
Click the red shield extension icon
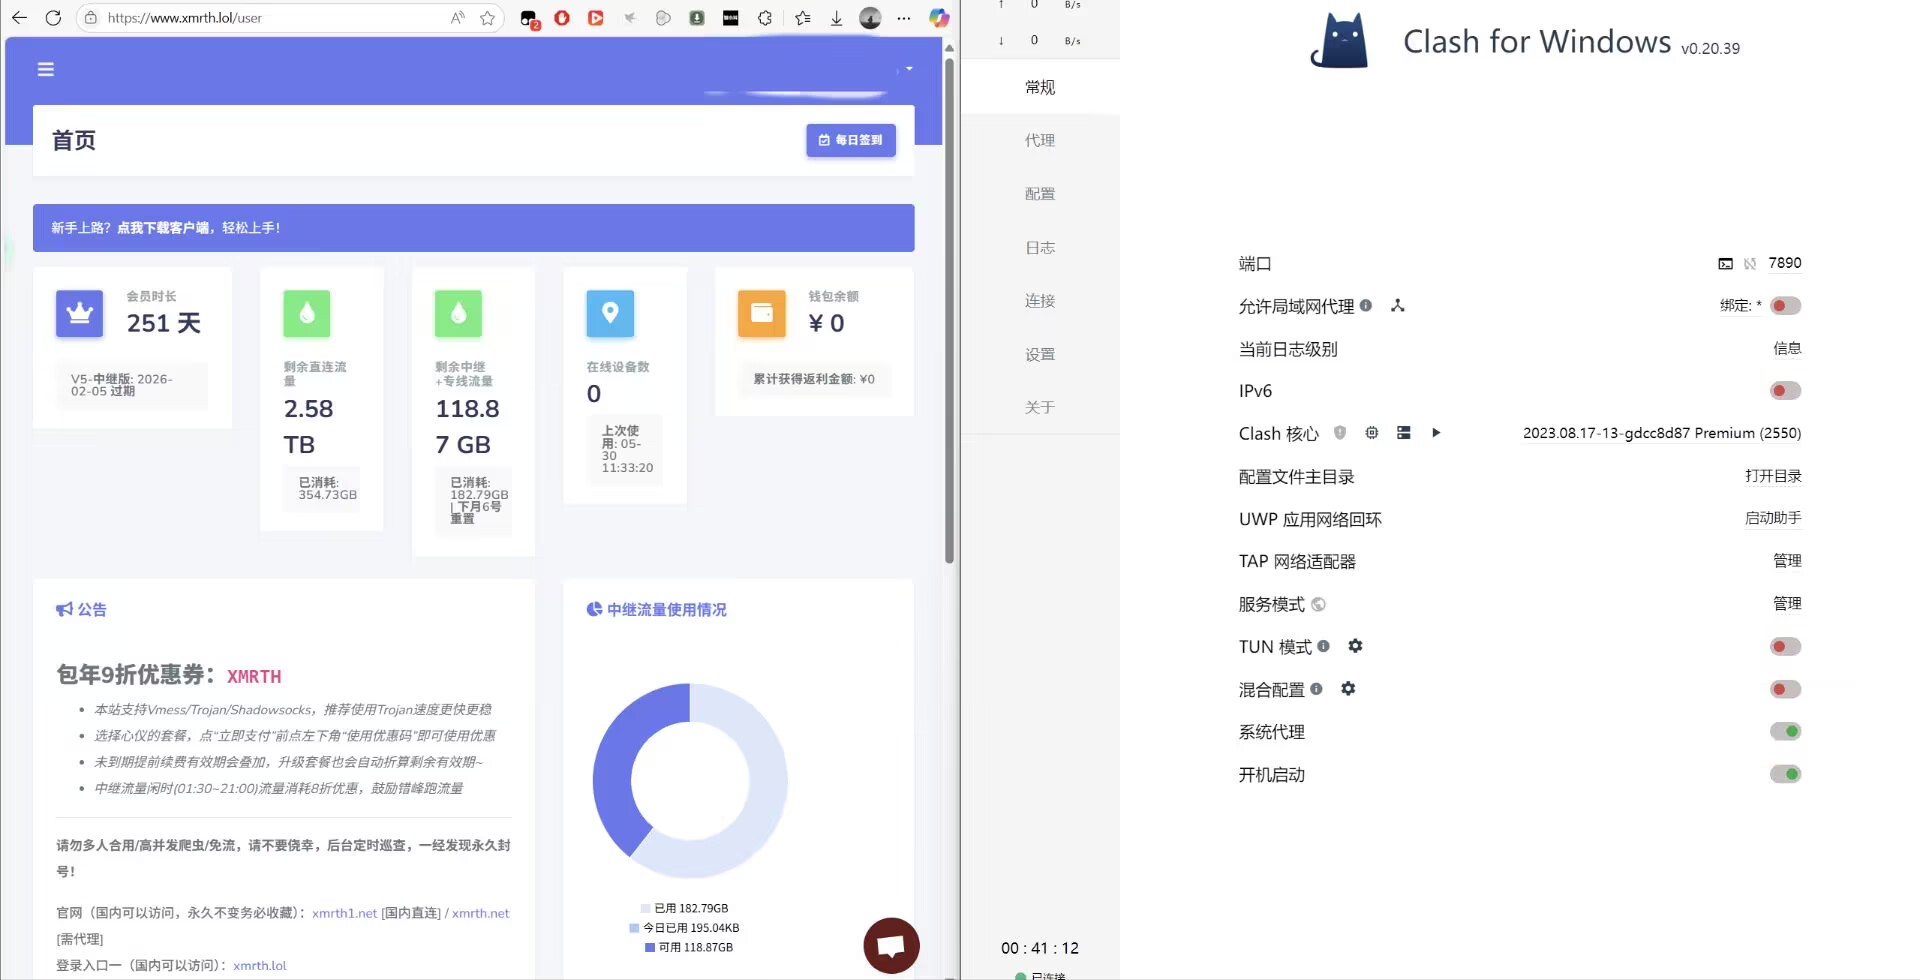click(562, 18)
